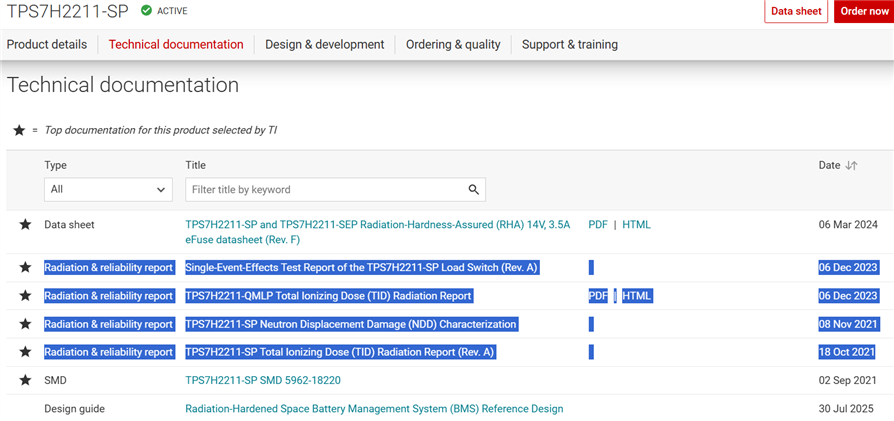Viewport: 894px width, 421px height.
Task: Click the Design guide type cell
Action: coord(74,408)
